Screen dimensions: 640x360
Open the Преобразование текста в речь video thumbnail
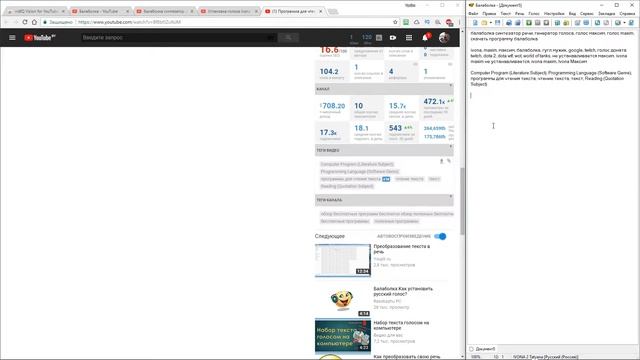coord(343,260)
